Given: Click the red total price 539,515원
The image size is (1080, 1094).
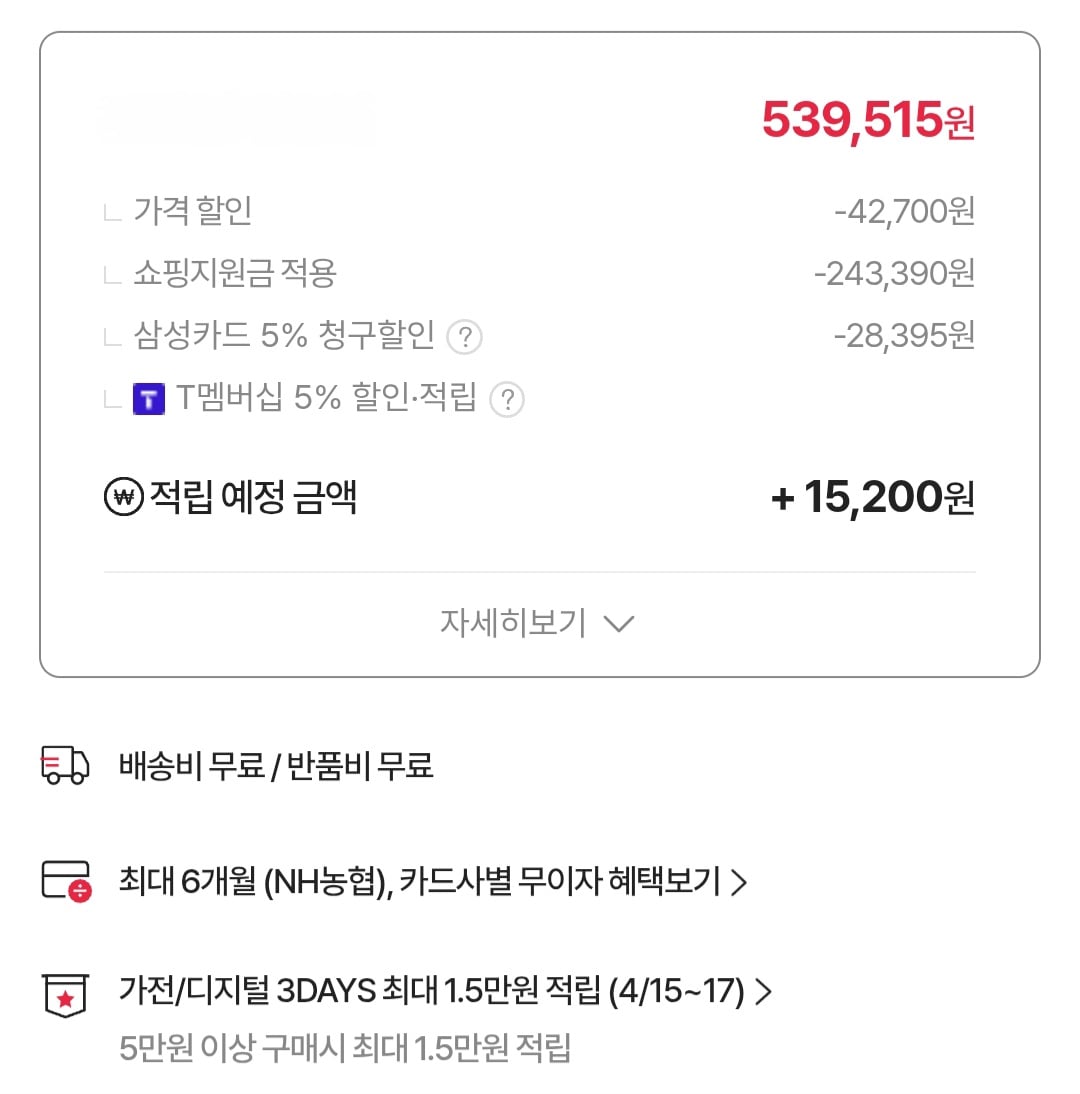Looking at the screenshot, I should point(868,121).
